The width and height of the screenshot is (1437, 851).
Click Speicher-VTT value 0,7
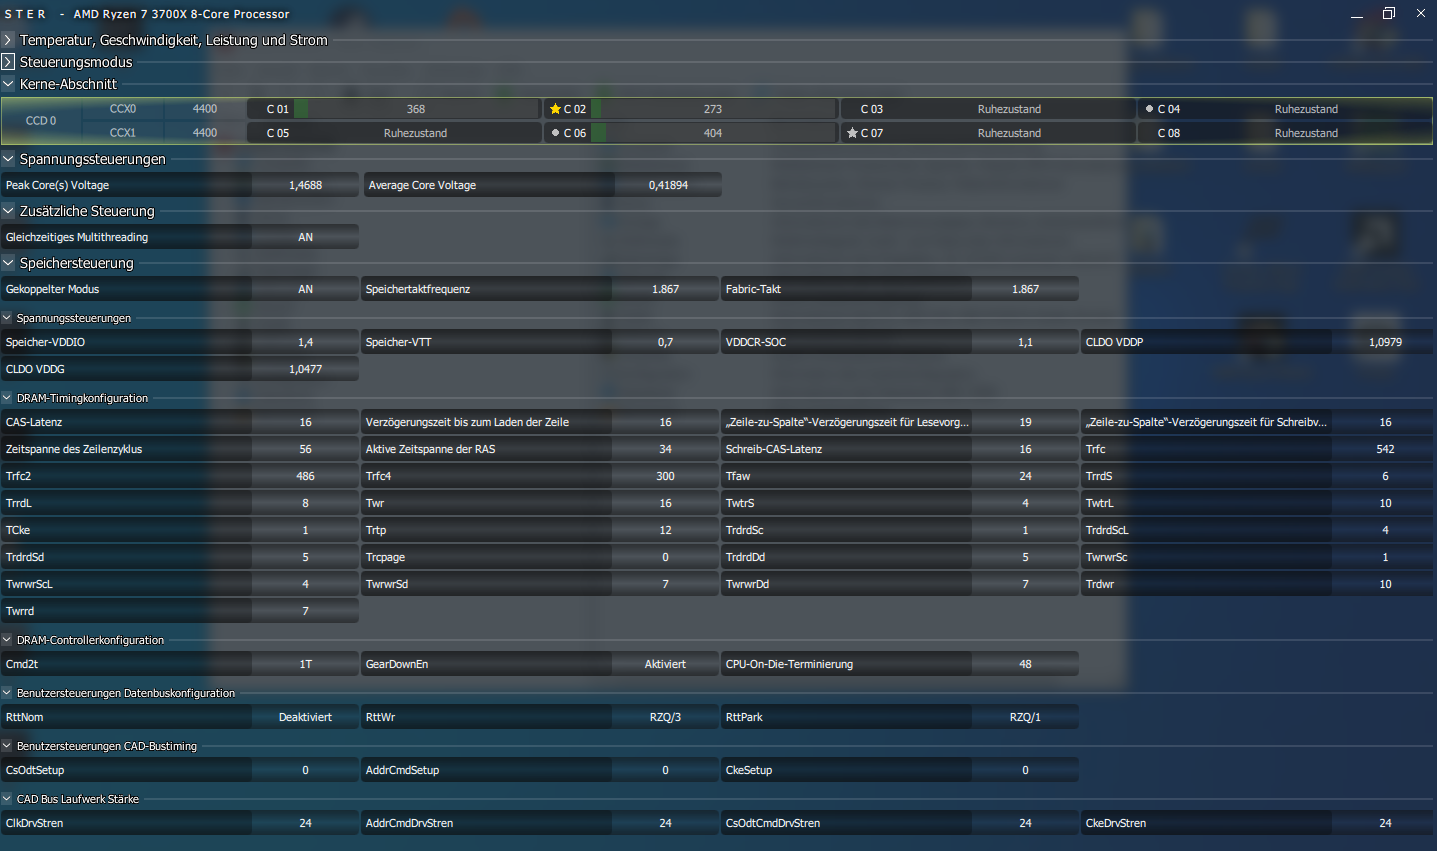point(665,342)
